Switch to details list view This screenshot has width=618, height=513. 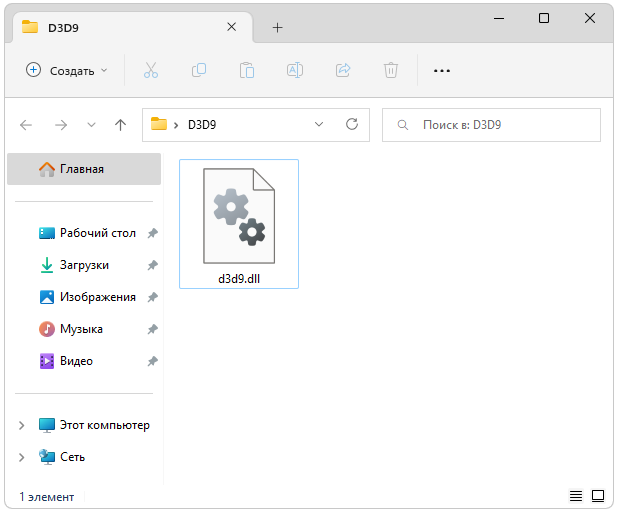[x=576, y=496]
